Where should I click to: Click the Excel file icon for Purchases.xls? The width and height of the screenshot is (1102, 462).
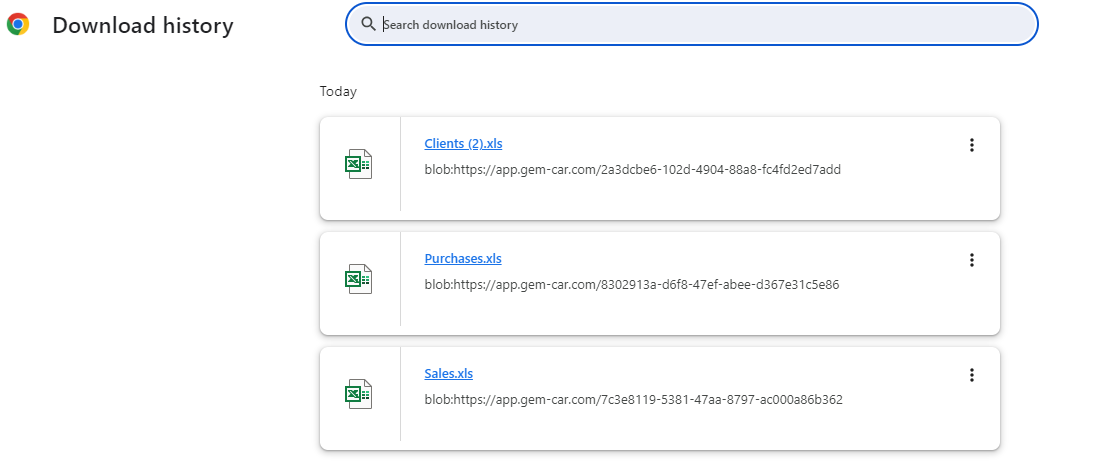(x=358, y=280)
